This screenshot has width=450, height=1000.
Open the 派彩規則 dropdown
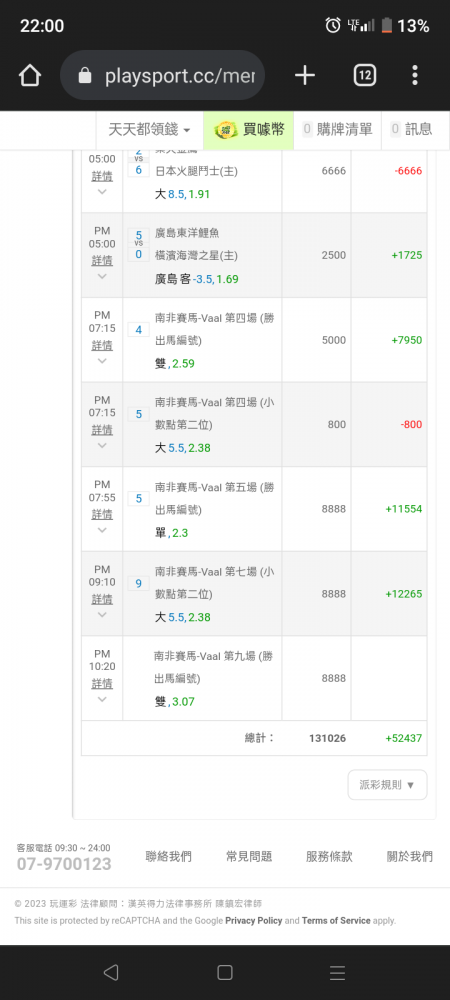click(x=388, y=785)
